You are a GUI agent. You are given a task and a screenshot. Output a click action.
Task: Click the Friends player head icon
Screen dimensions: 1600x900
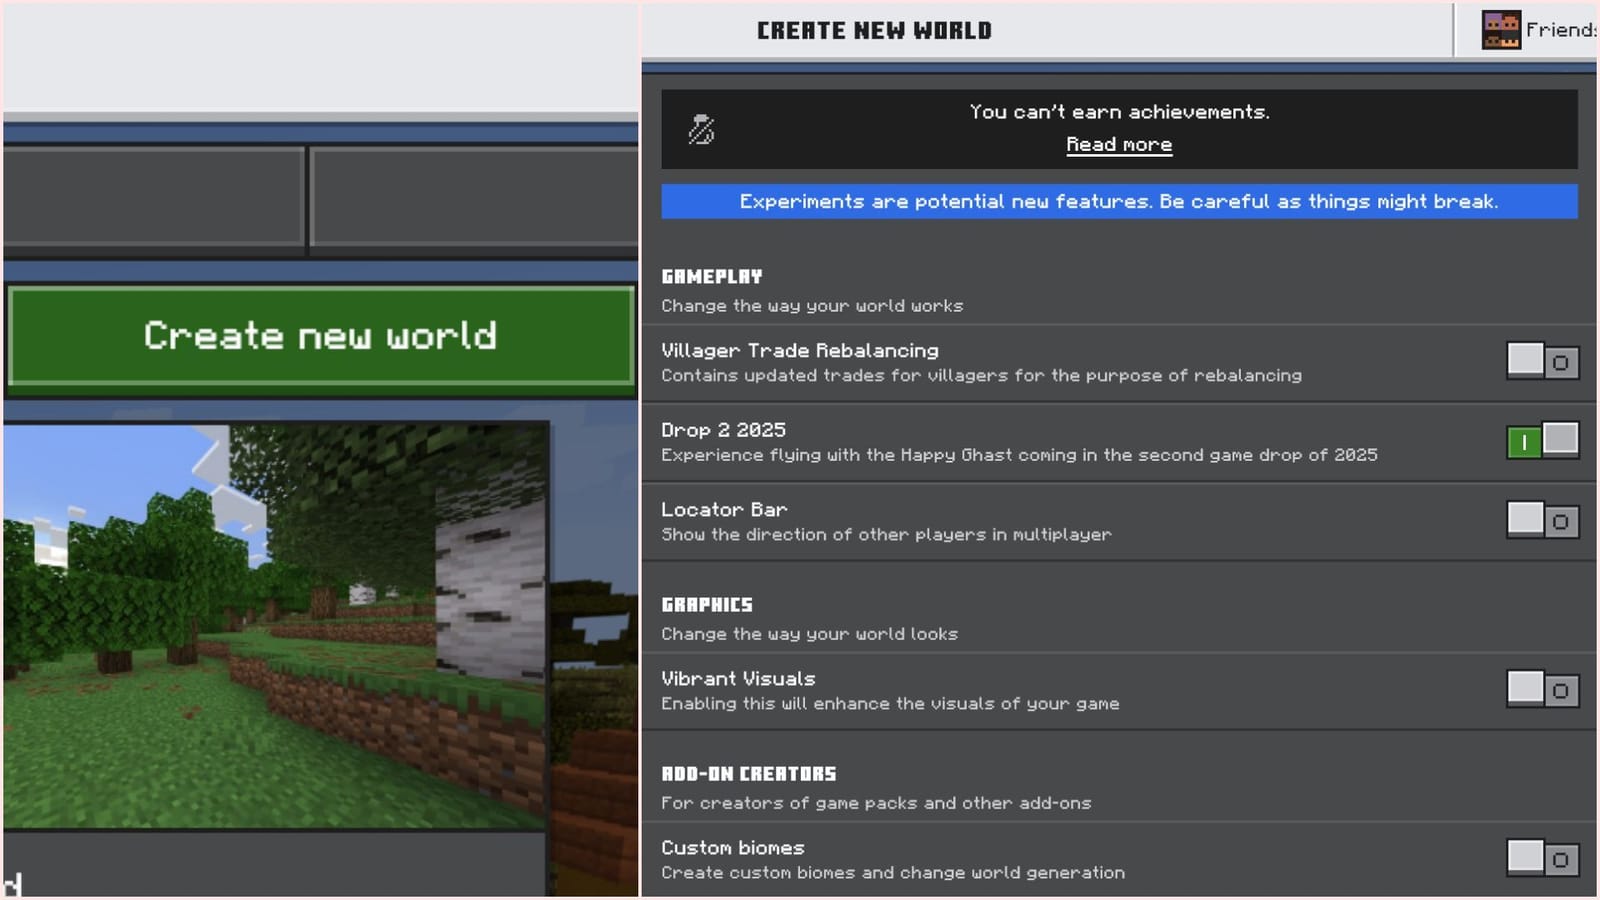[x=1499, y=27]
